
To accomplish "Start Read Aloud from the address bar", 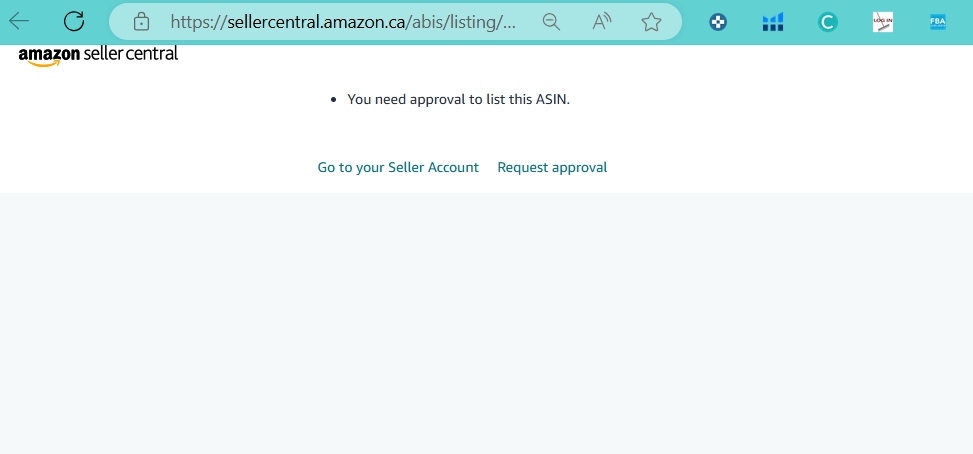I will tap(601, 22).
